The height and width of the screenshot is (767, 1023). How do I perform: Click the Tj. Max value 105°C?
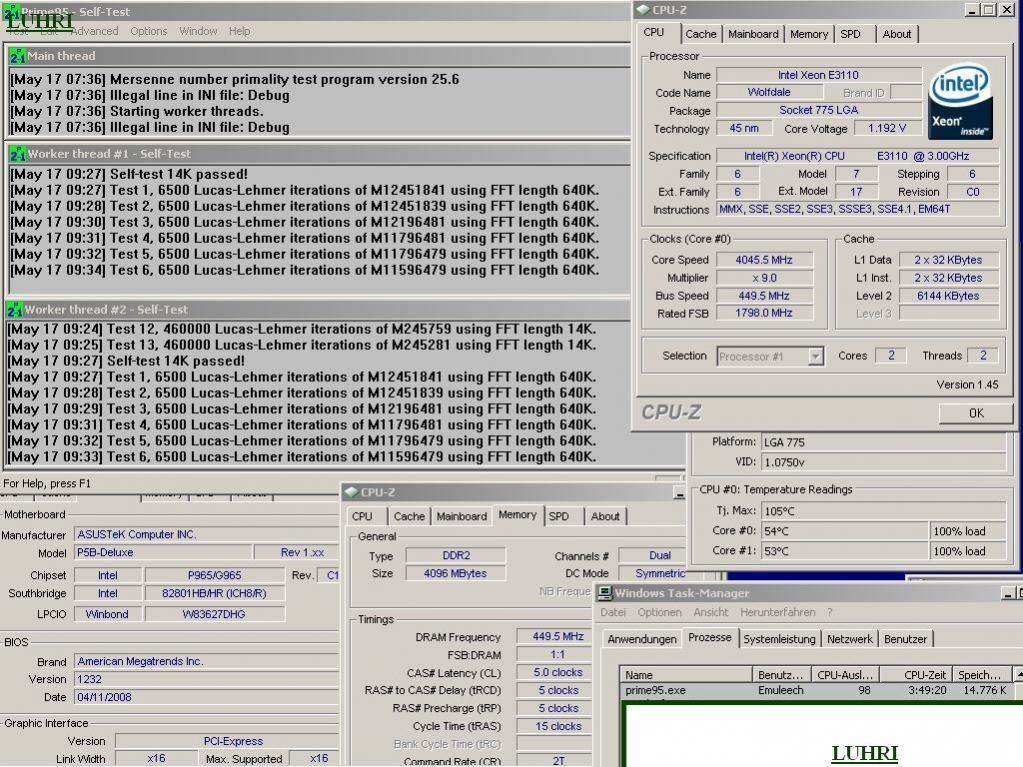883,511
